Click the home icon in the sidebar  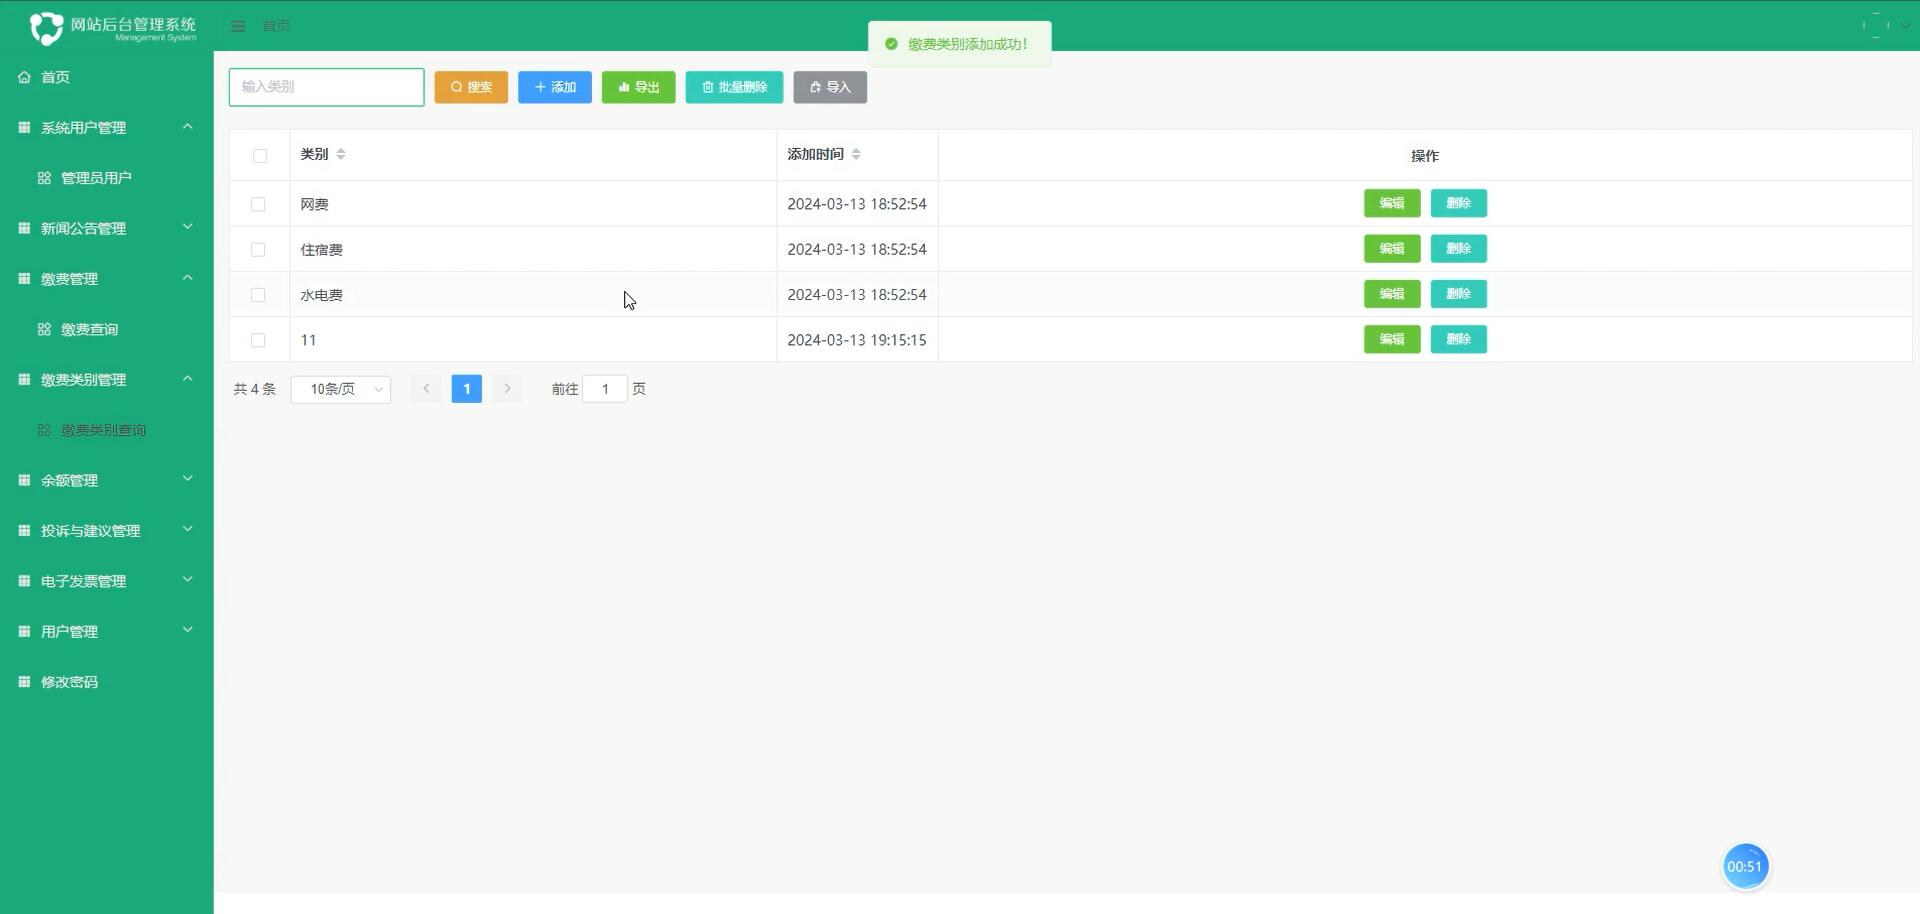pyautogui.click(x=24, y=77)
